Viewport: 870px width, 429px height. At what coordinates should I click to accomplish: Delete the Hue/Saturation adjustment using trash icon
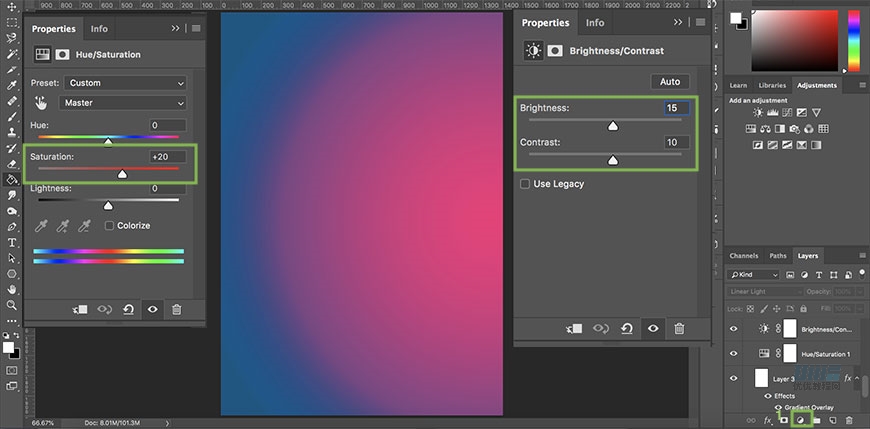coord(177,310)
